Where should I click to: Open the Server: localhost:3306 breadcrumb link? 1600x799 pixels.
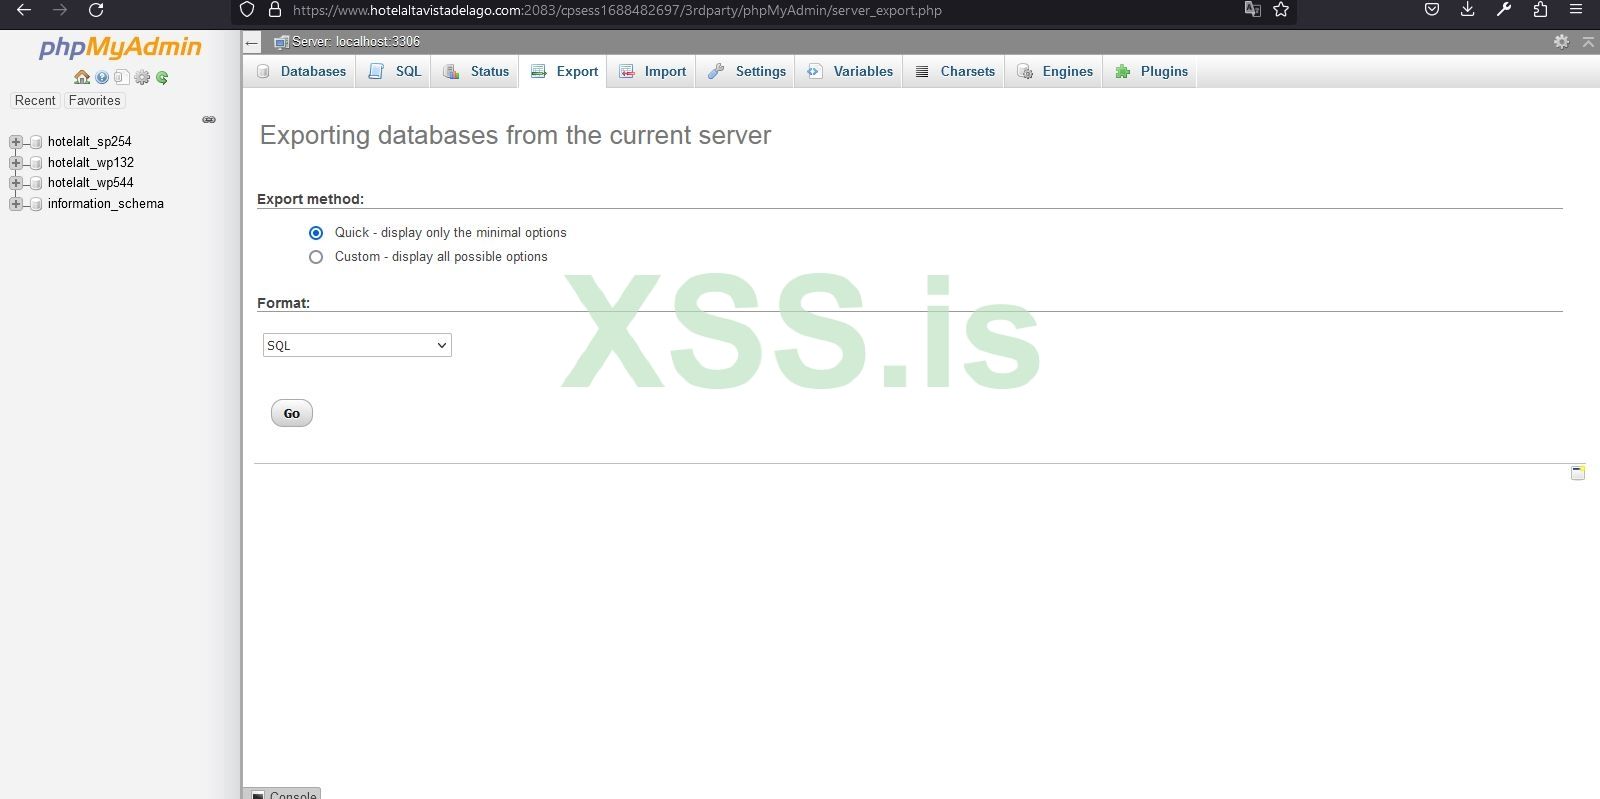pos(356,42)
